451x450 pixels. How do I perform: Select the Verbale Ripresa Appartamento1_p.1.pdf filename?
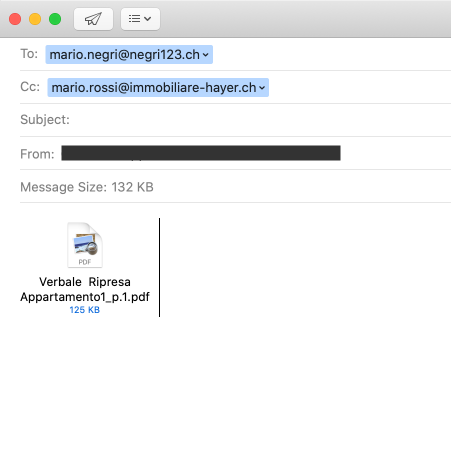(85, 289)
